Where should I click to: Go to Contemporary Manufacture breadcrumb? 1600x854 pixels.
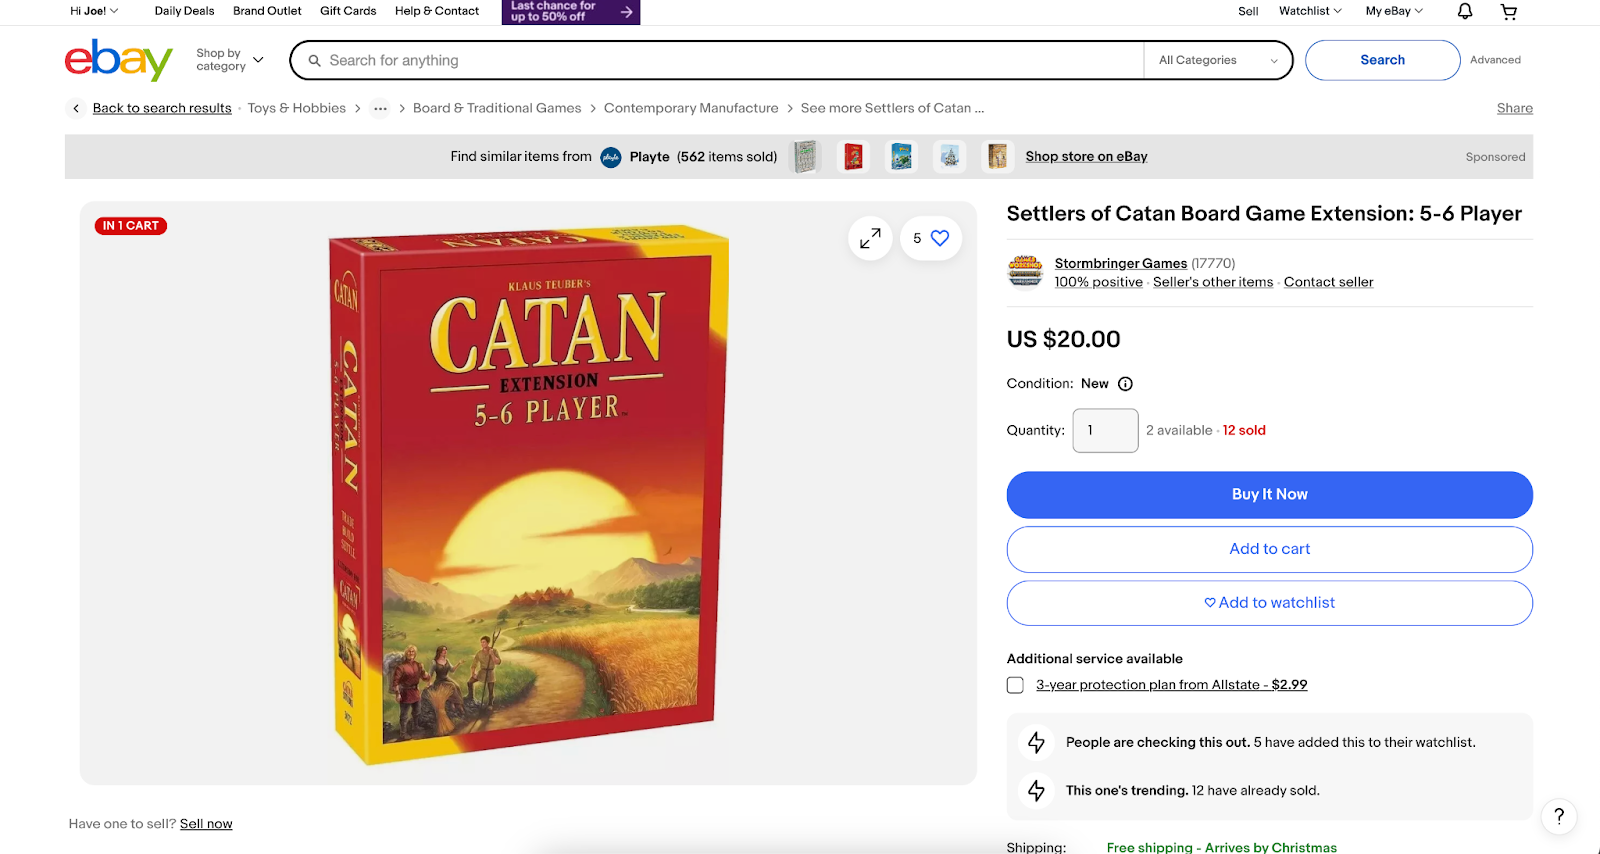691,108
